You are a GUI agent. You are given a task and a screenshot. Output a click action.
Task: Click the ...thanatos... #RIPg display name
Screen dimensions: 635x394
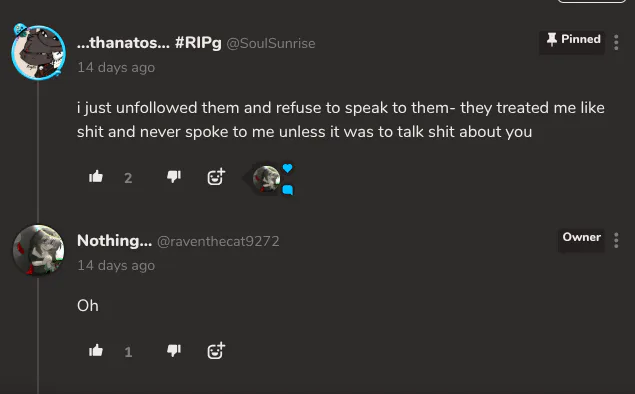pyautogui.click(x=149, y=43)
